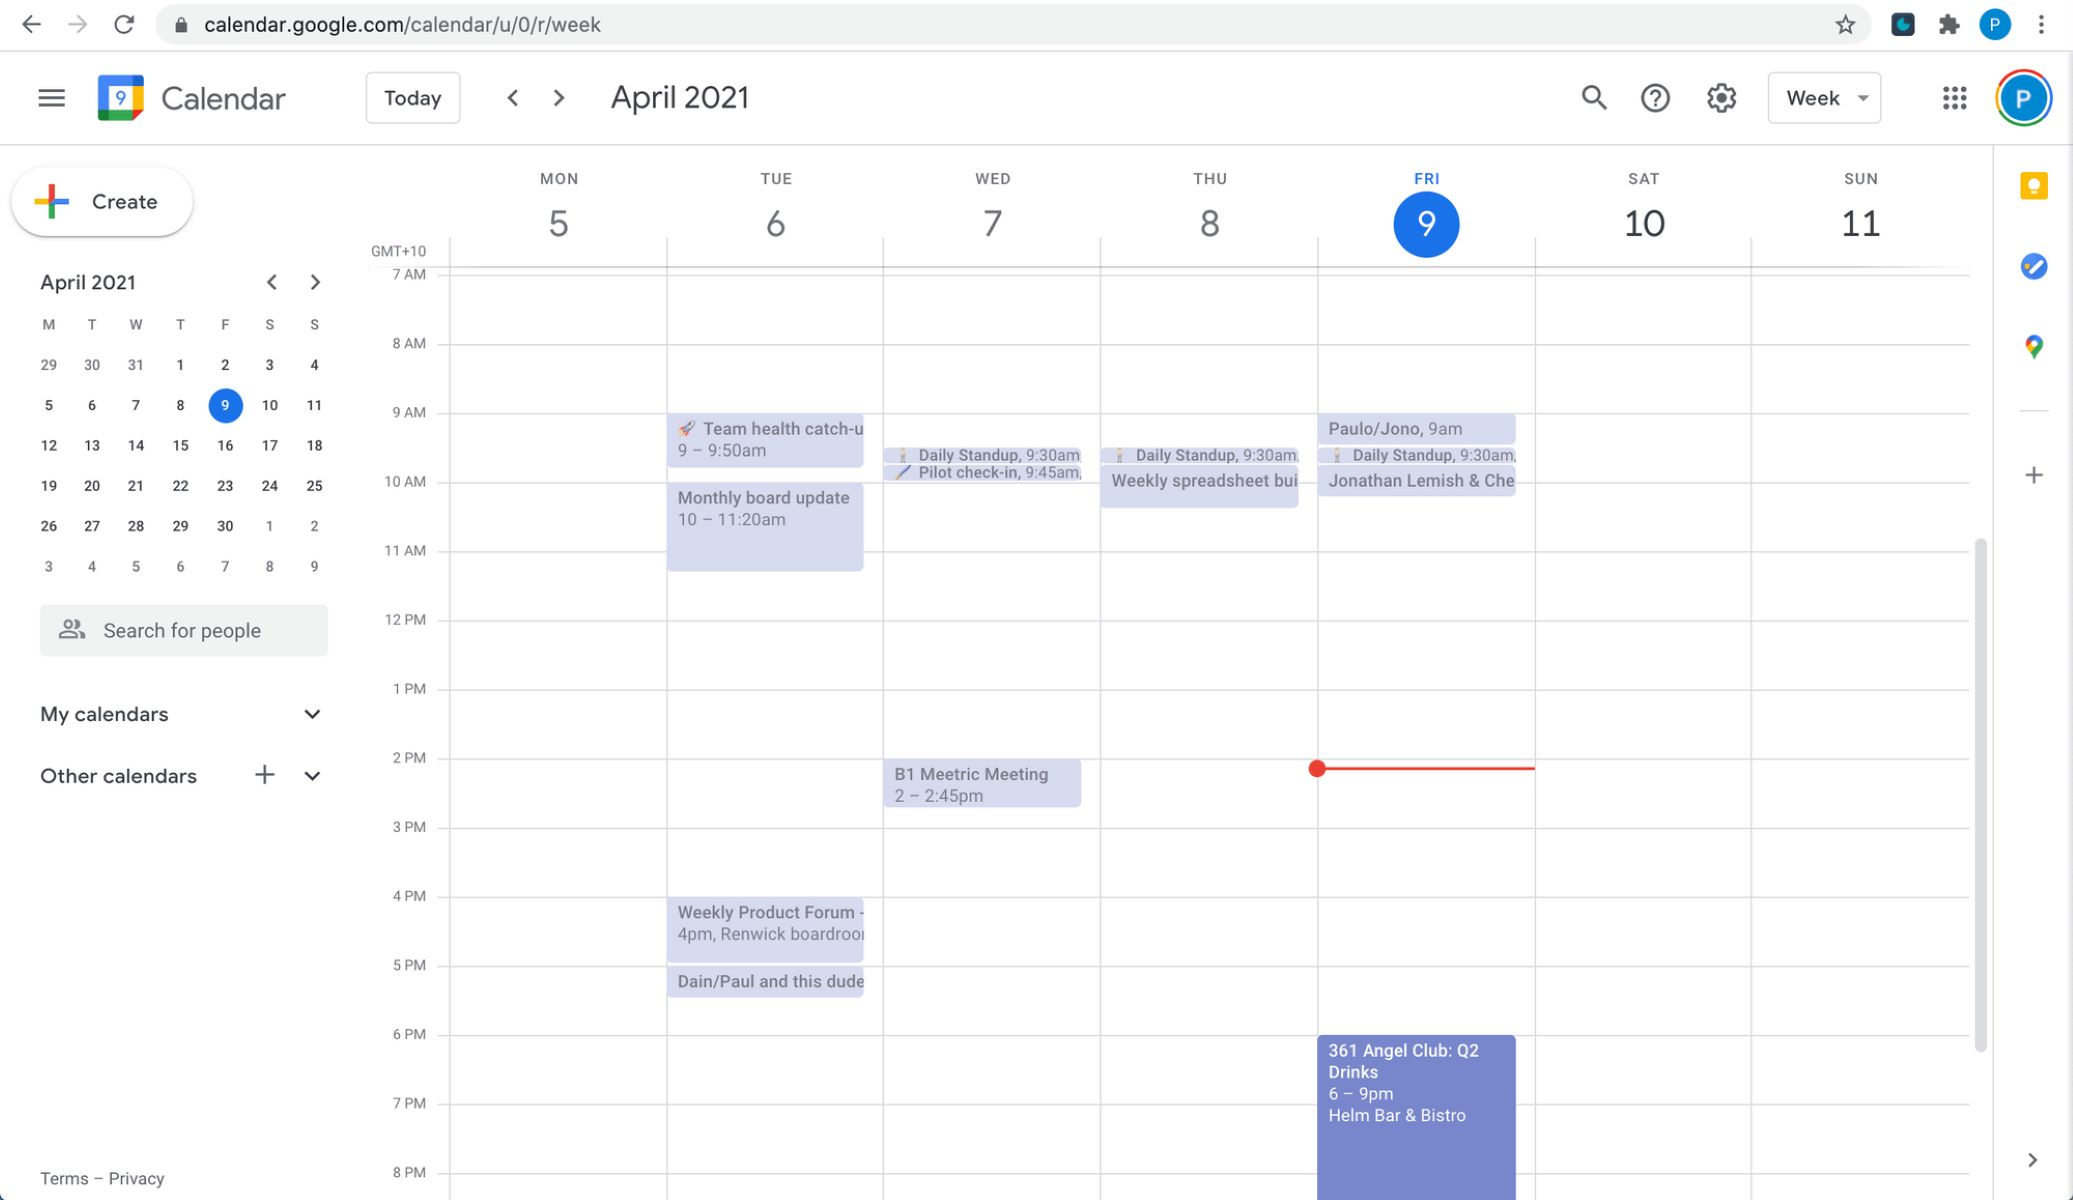Open Google Maps side panel icon
This screenshot has height=1200, width=2073.
click(x=2033, y=347)
